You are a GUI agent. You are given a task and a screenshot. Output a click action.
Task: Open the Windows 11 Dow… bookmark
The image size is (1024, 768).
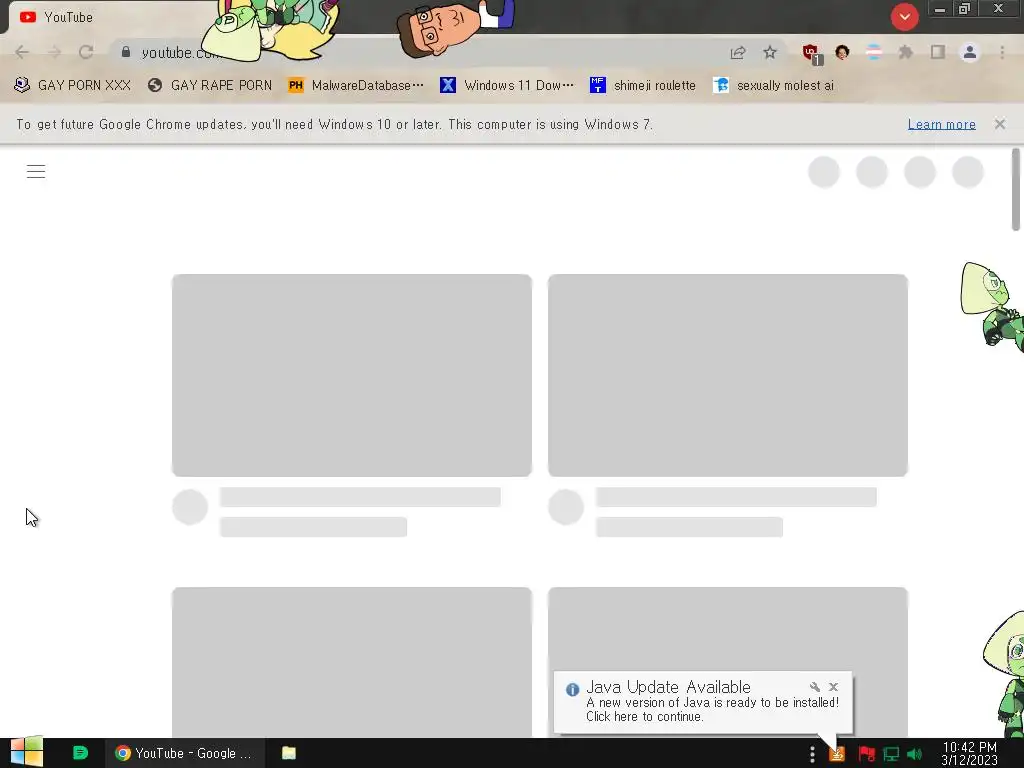point(507,86)
